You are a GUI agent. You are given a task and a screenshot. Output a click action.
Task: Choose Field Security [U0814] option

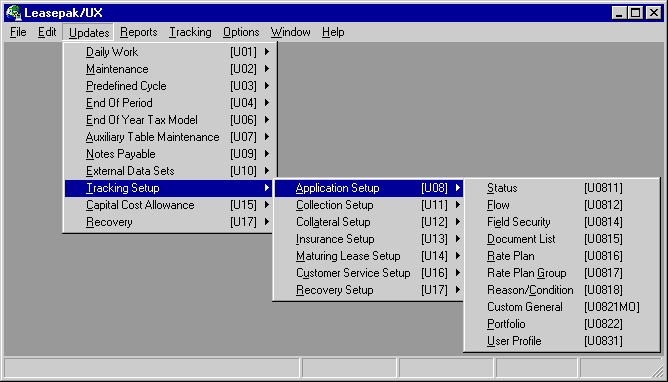tap(561, 222)
